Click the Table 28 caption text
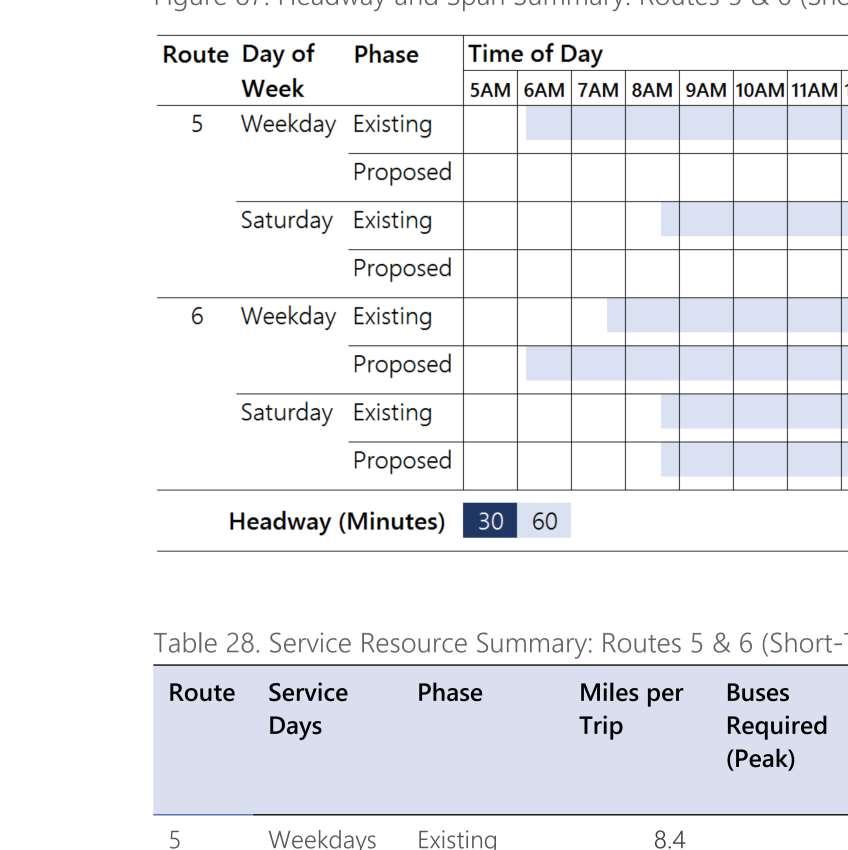Screen dimensions: 848x850 (500, 643)
